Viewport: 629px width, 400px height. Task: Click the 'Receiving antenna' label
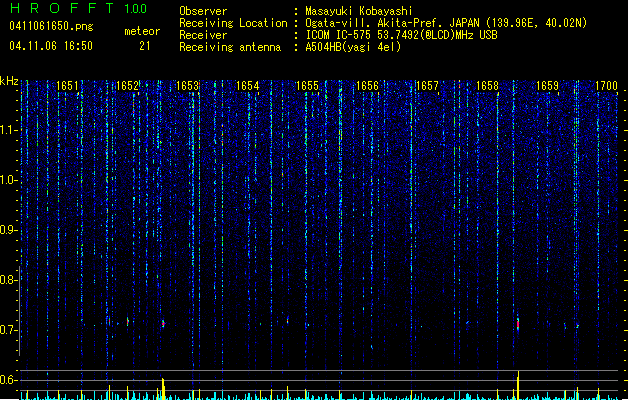pyautogui.click(x=230, y=47)
